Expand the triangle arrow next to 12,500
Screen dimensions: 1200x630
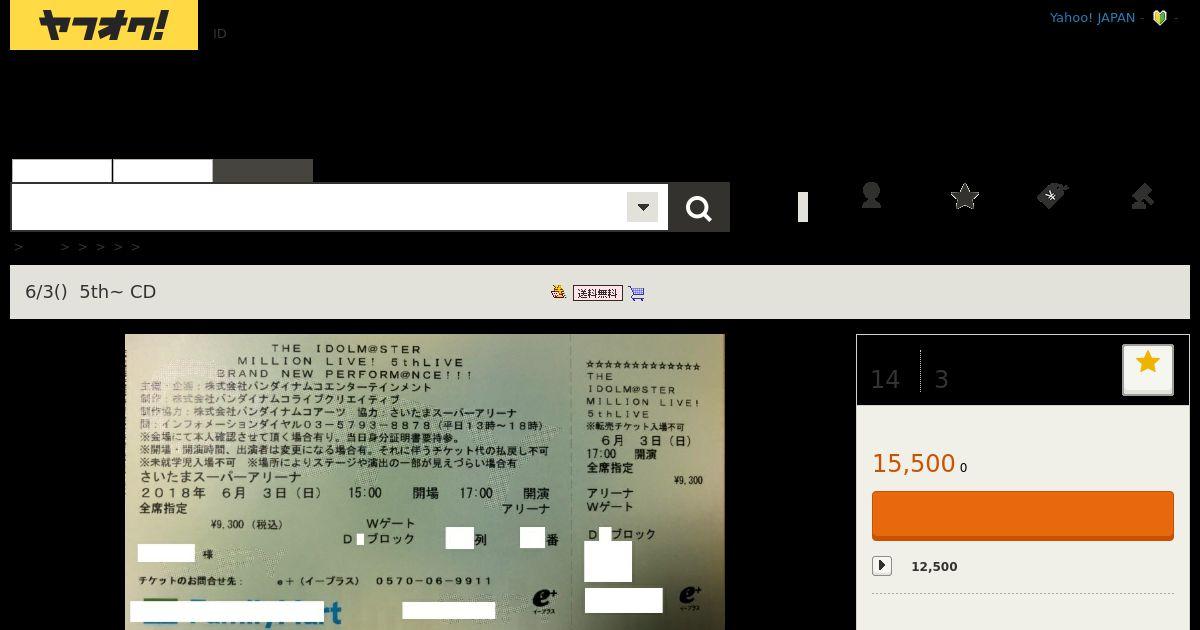click(x=882, y=566)
